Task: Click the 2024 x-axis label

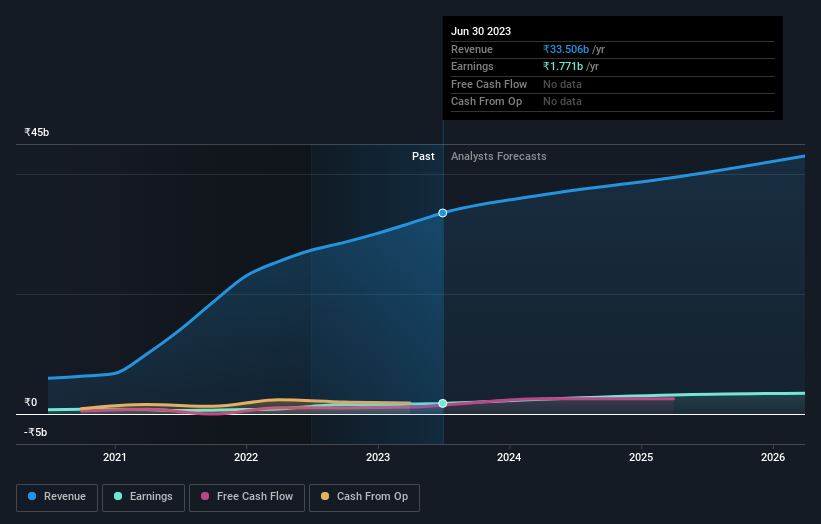Action: tap(509, 457)
